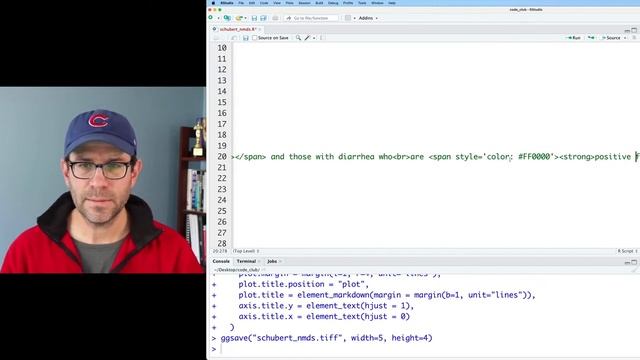The image size is (640, 360).
Task: Open the Debug menu
Action: (333, 3)
